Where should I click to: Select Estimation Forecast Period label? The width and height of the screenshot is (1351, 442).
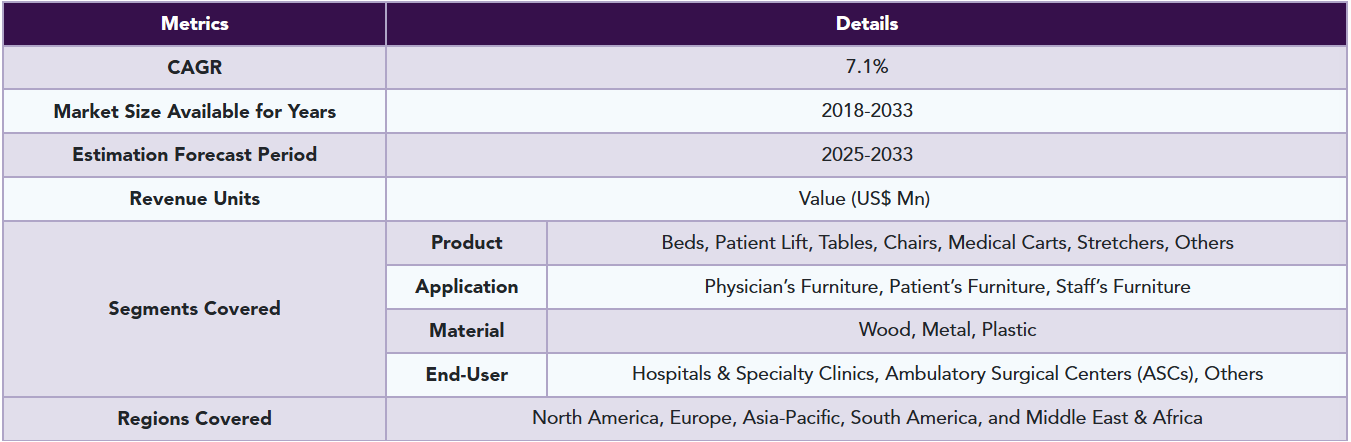194,155
